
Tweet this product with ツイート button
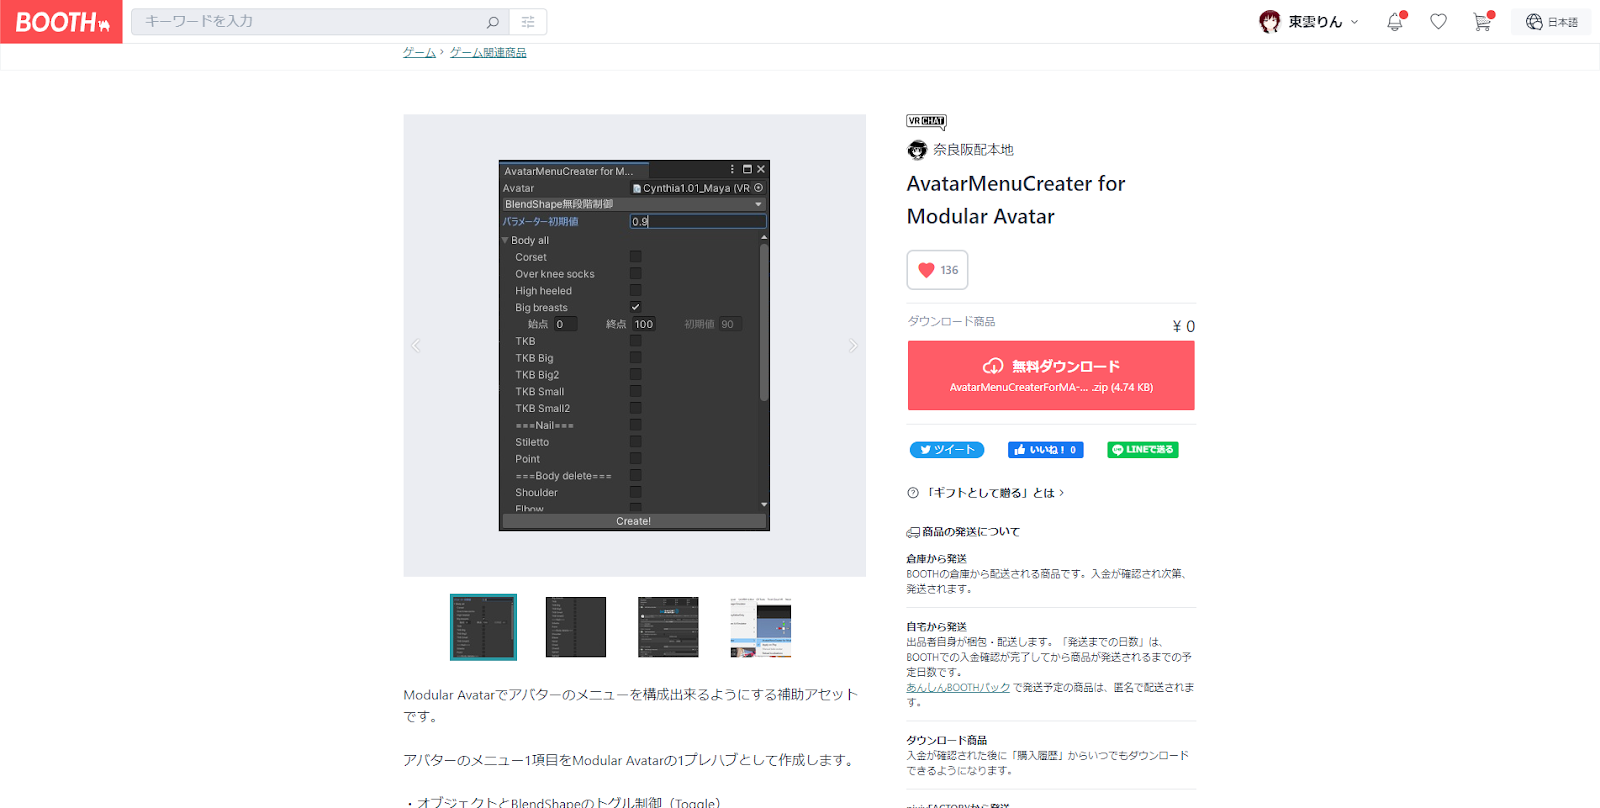point(947,450)
